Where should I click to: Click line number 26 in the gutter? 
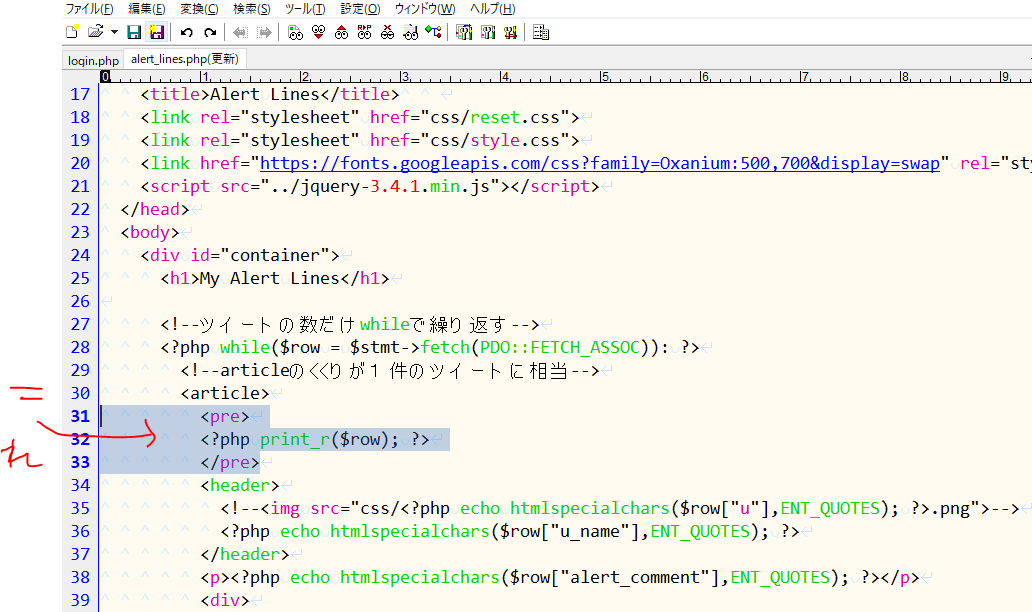click(80, 301)
